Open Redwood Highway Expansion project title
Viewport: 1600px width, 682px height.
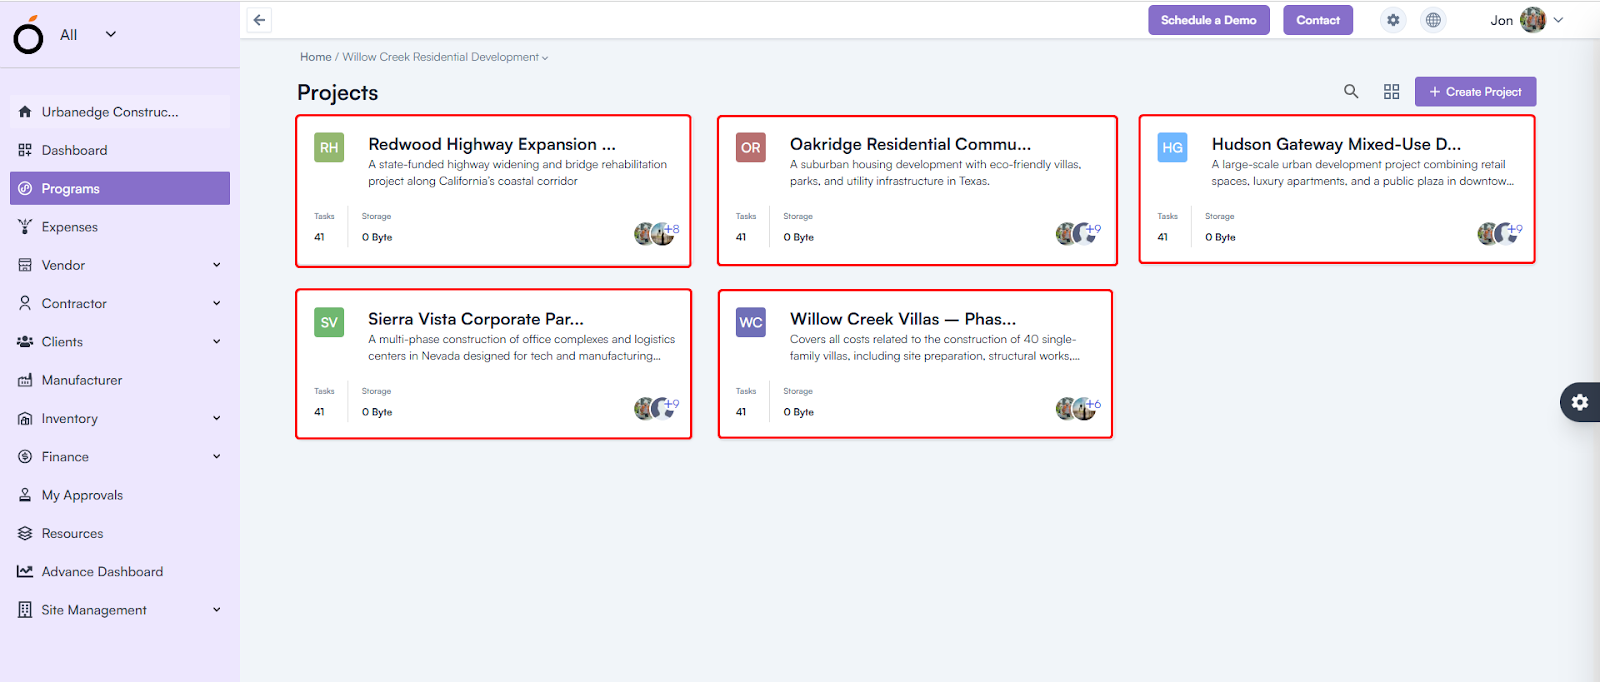click(492, 144)
